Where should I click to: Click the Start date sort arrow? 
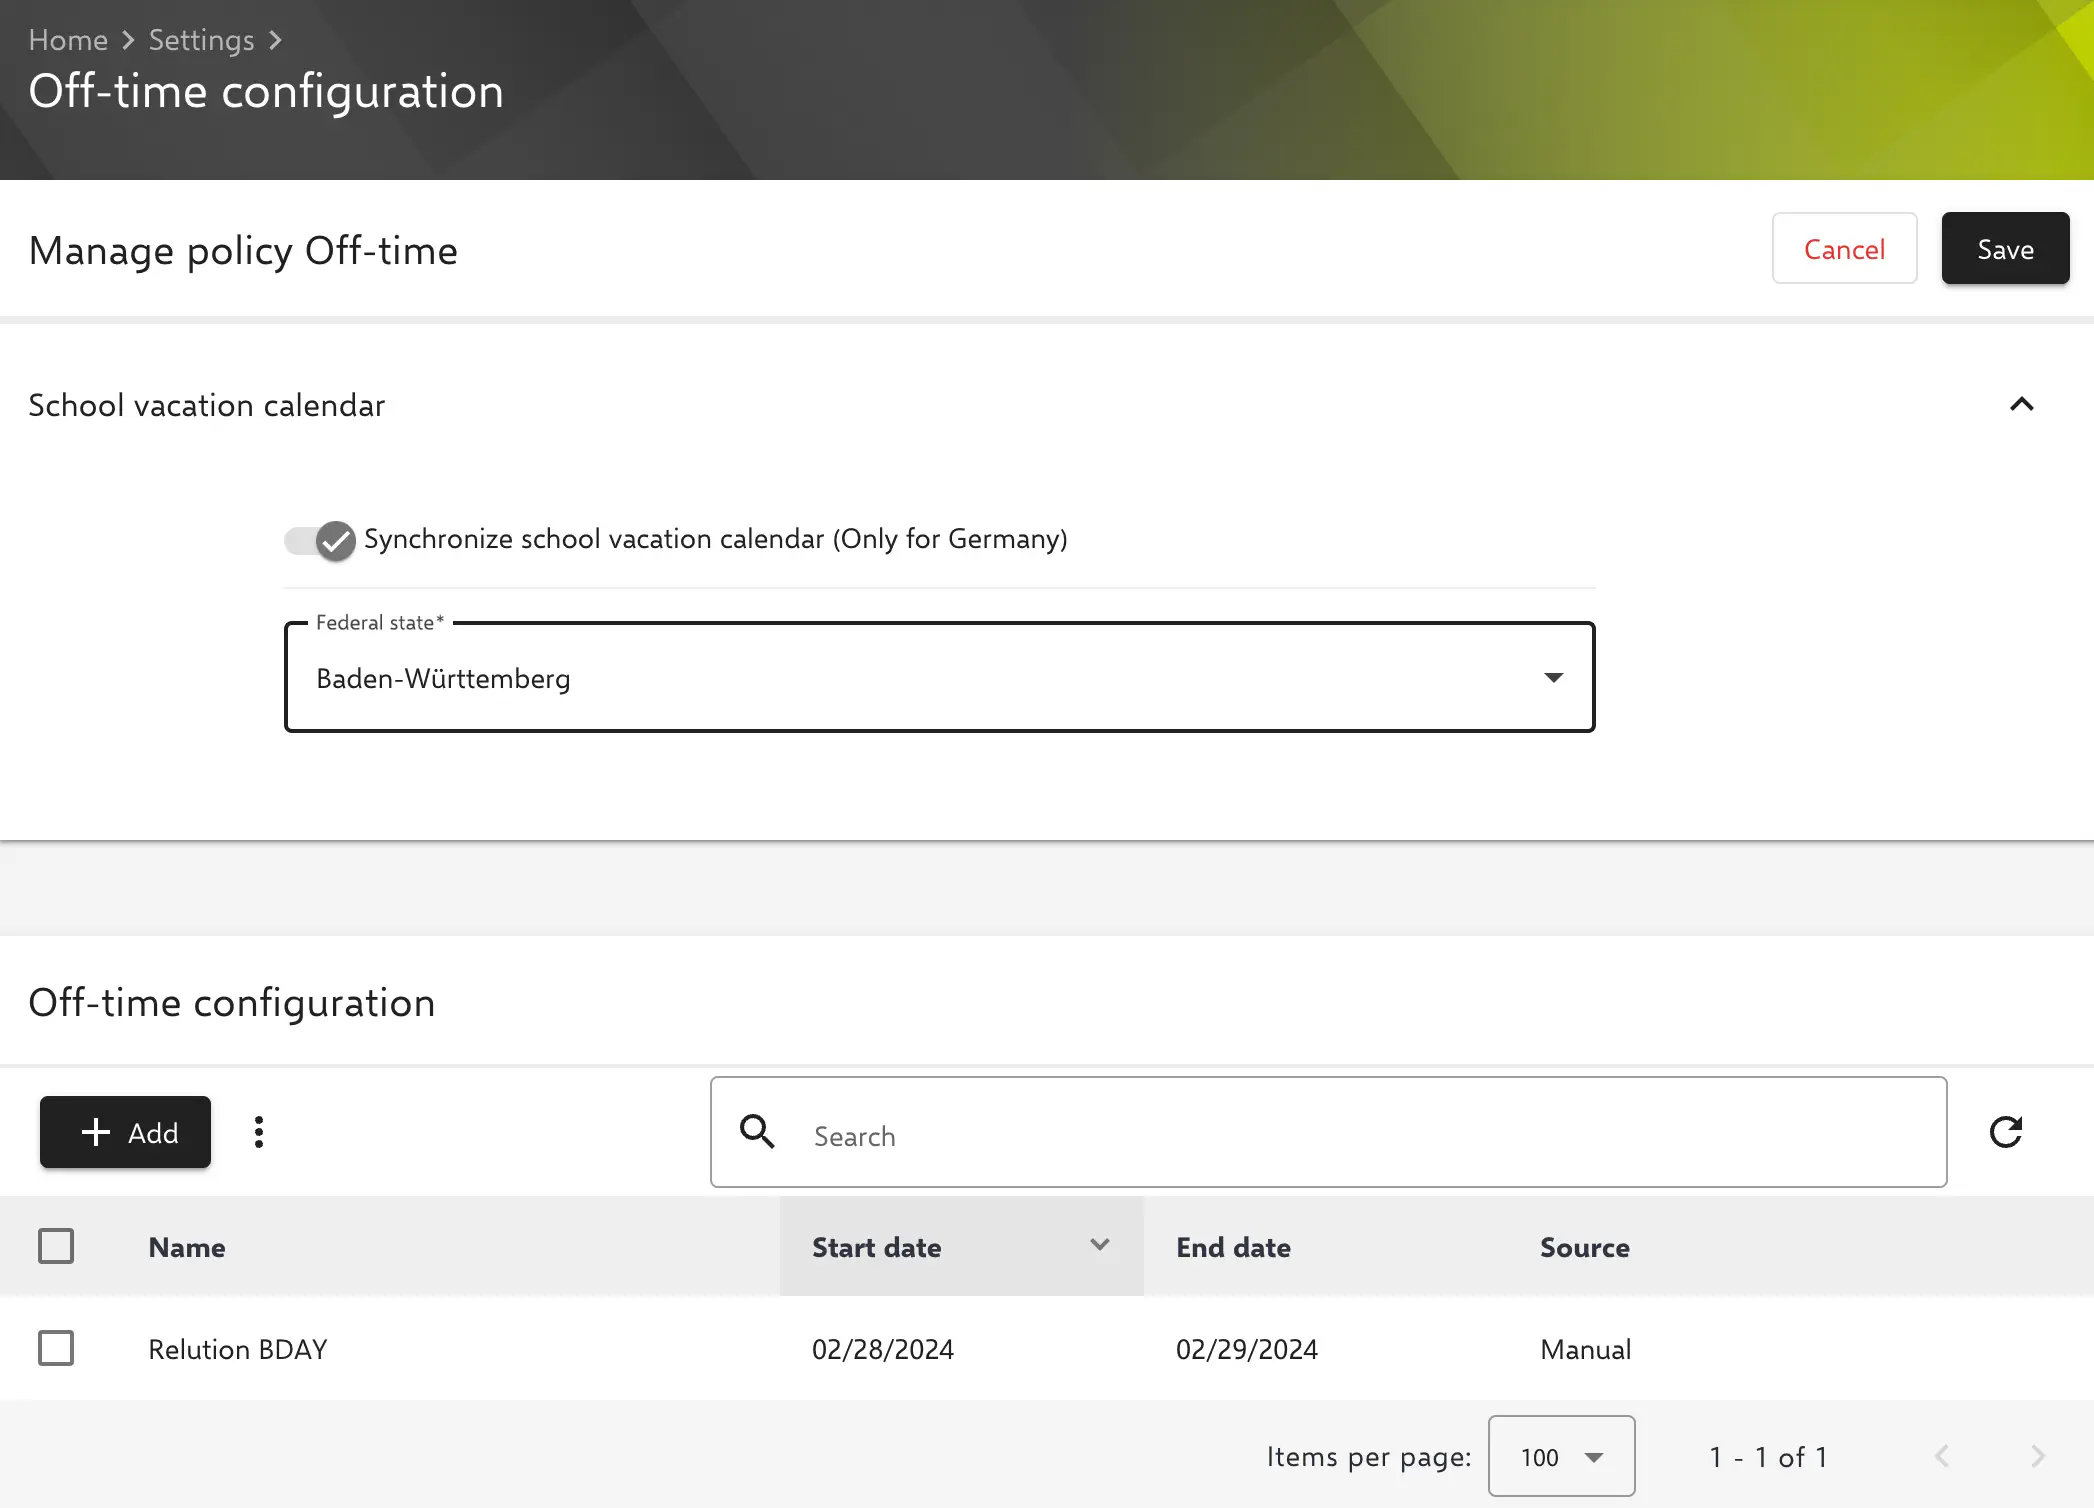1099,1246
